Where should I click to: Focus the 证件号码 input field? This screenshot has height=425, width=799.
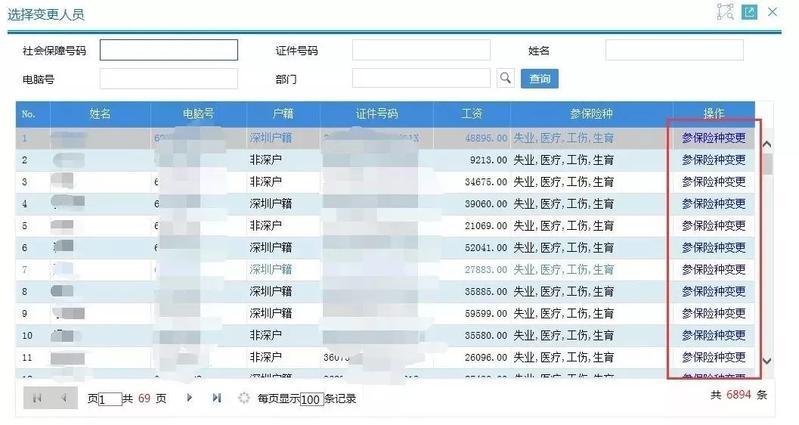[421, 50]
